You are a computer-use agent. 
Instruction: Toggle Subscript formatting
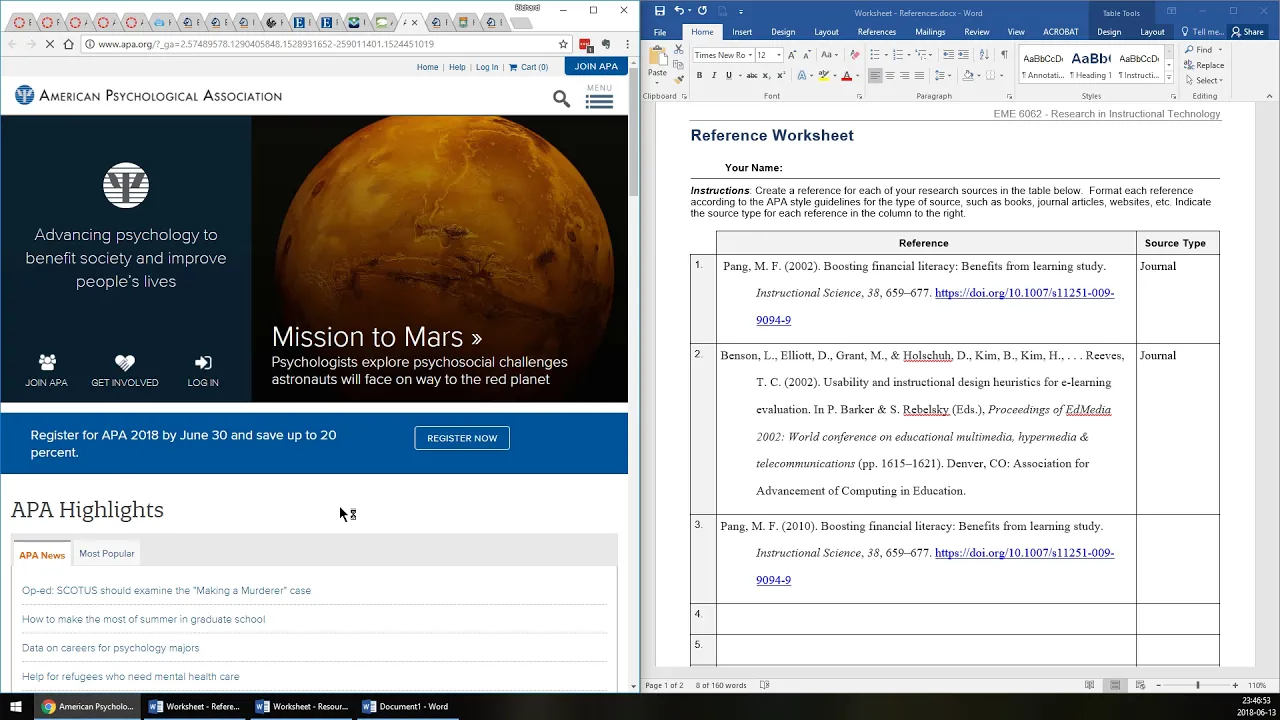click(766, 76)
